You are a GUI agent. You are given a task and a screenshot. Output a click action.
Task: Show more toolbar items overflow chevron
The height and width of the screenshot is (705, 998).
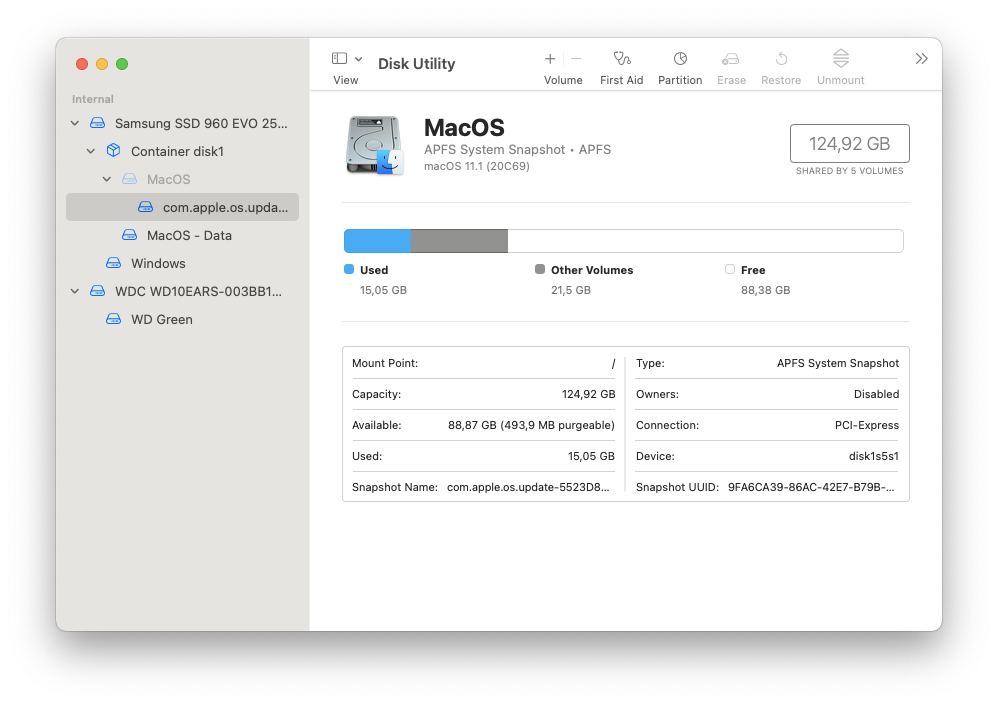(x=921, y=59)
